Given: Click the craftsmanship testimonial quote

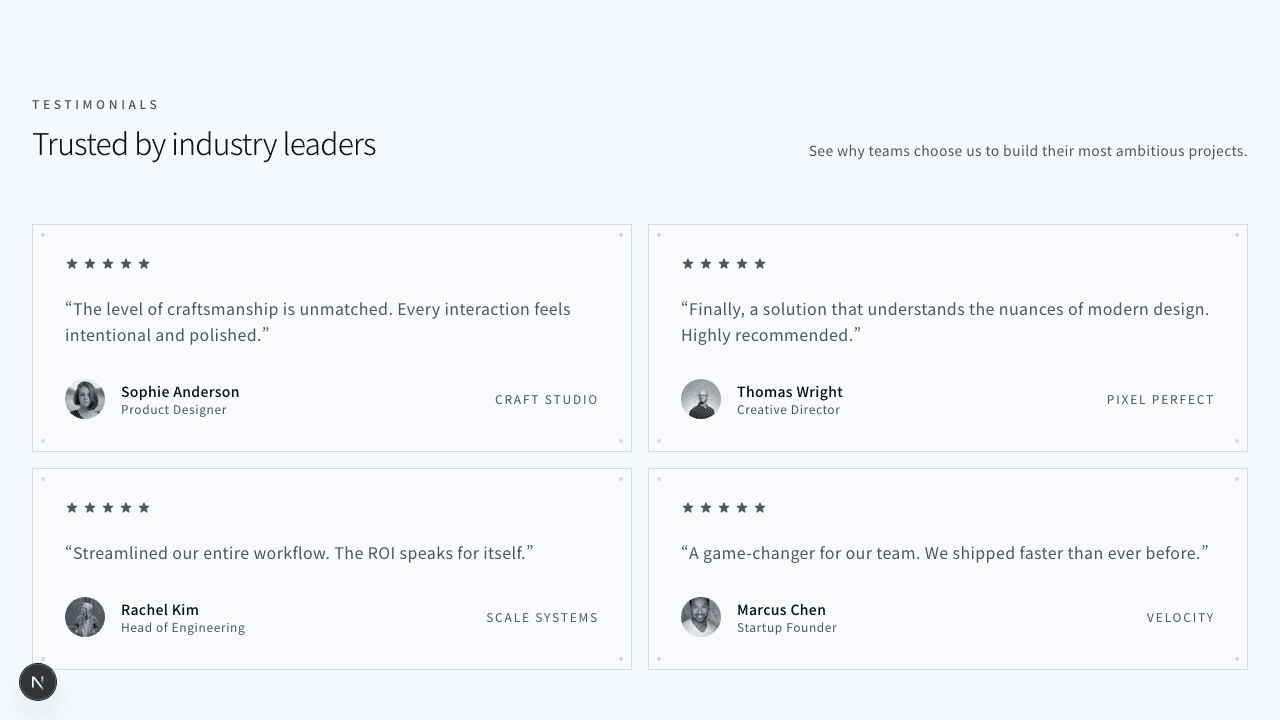Looking at the screenshot, I should tap(318, 322).
